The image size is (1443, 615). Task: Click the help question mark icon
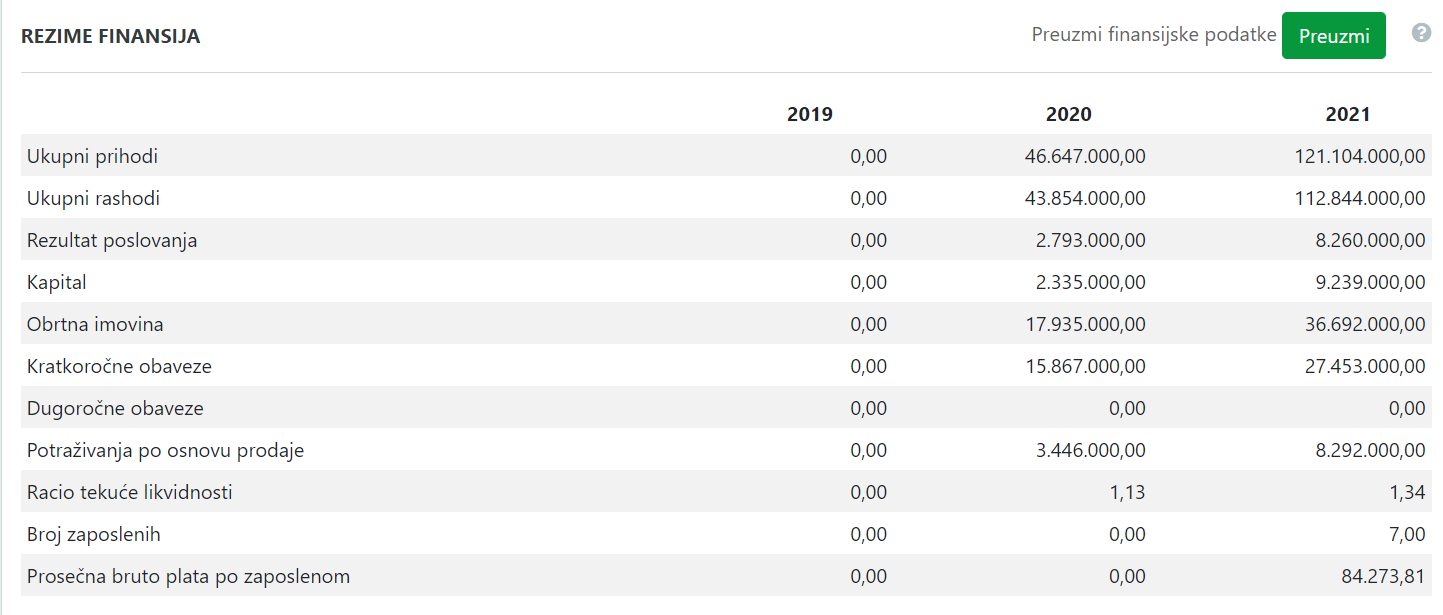click(1421, 33)
